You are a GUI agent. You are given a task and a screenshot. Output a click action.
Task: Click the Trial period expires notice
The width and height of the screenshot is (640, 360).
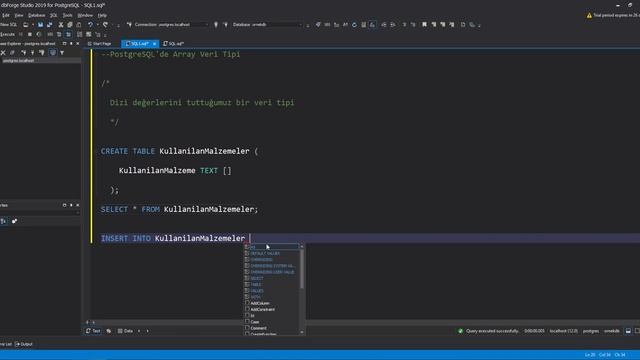pyautogui.click(x=616, y=16)
